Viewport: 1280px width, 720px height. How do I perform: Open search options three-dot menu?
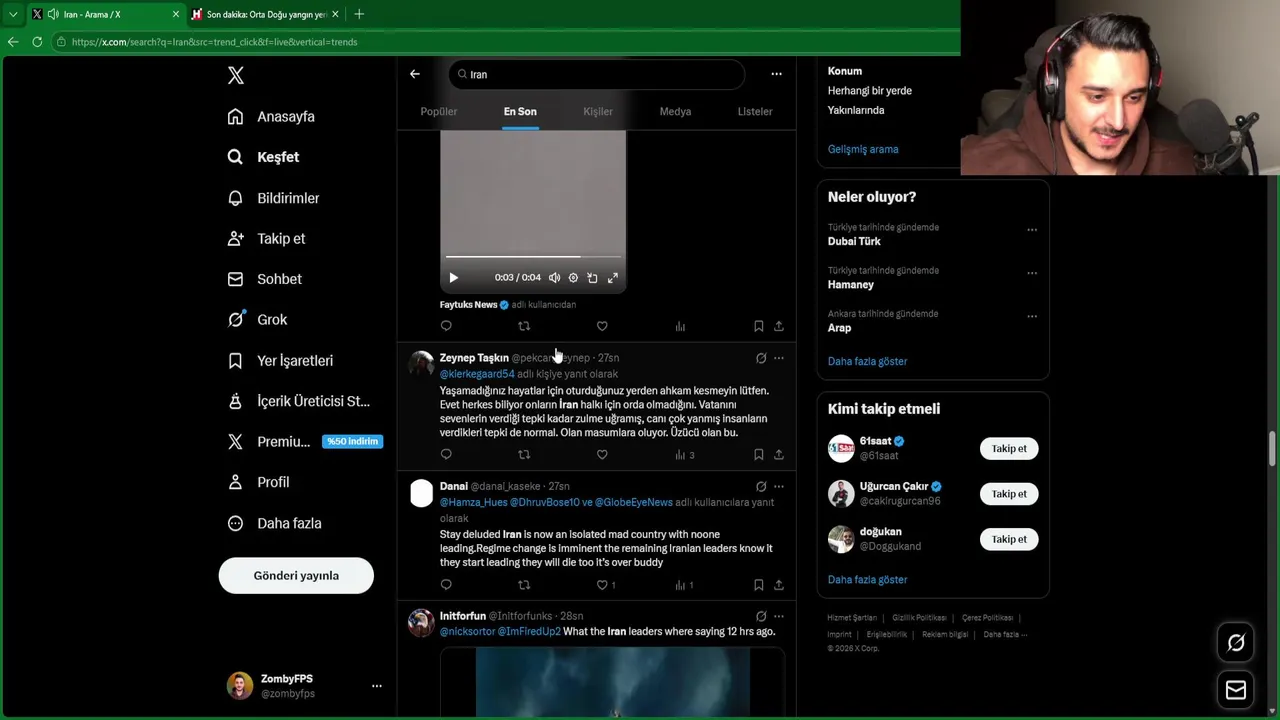tap(776, 74)
